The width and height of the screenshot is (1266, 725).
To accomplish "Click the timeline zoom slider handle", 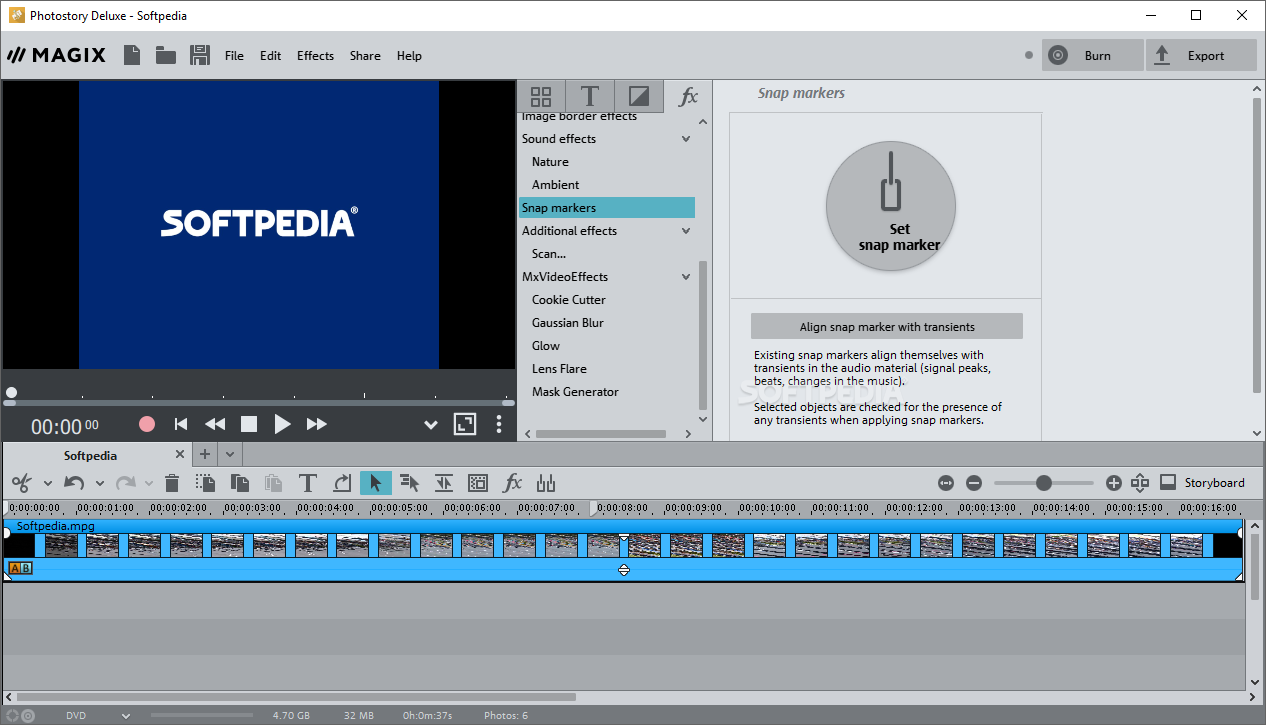I will (x=1044, y=483).
